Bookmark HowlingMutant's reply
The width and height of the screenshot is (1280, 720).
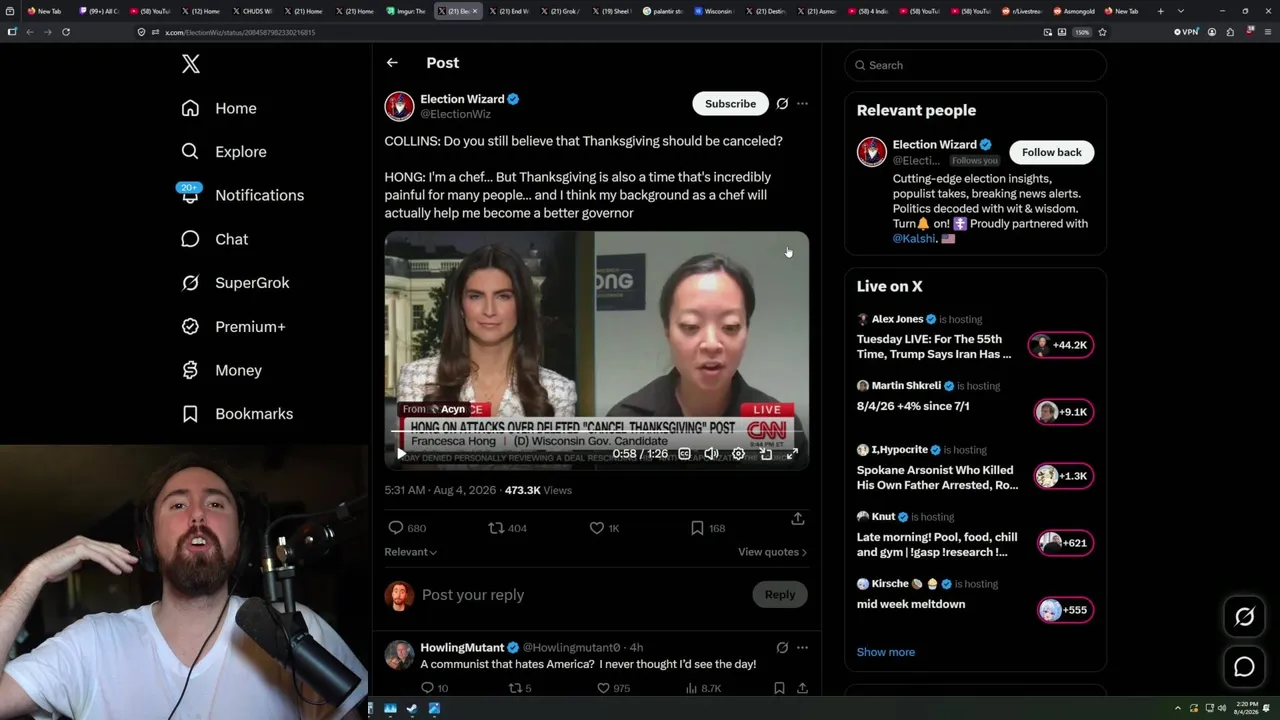(779, 688)
